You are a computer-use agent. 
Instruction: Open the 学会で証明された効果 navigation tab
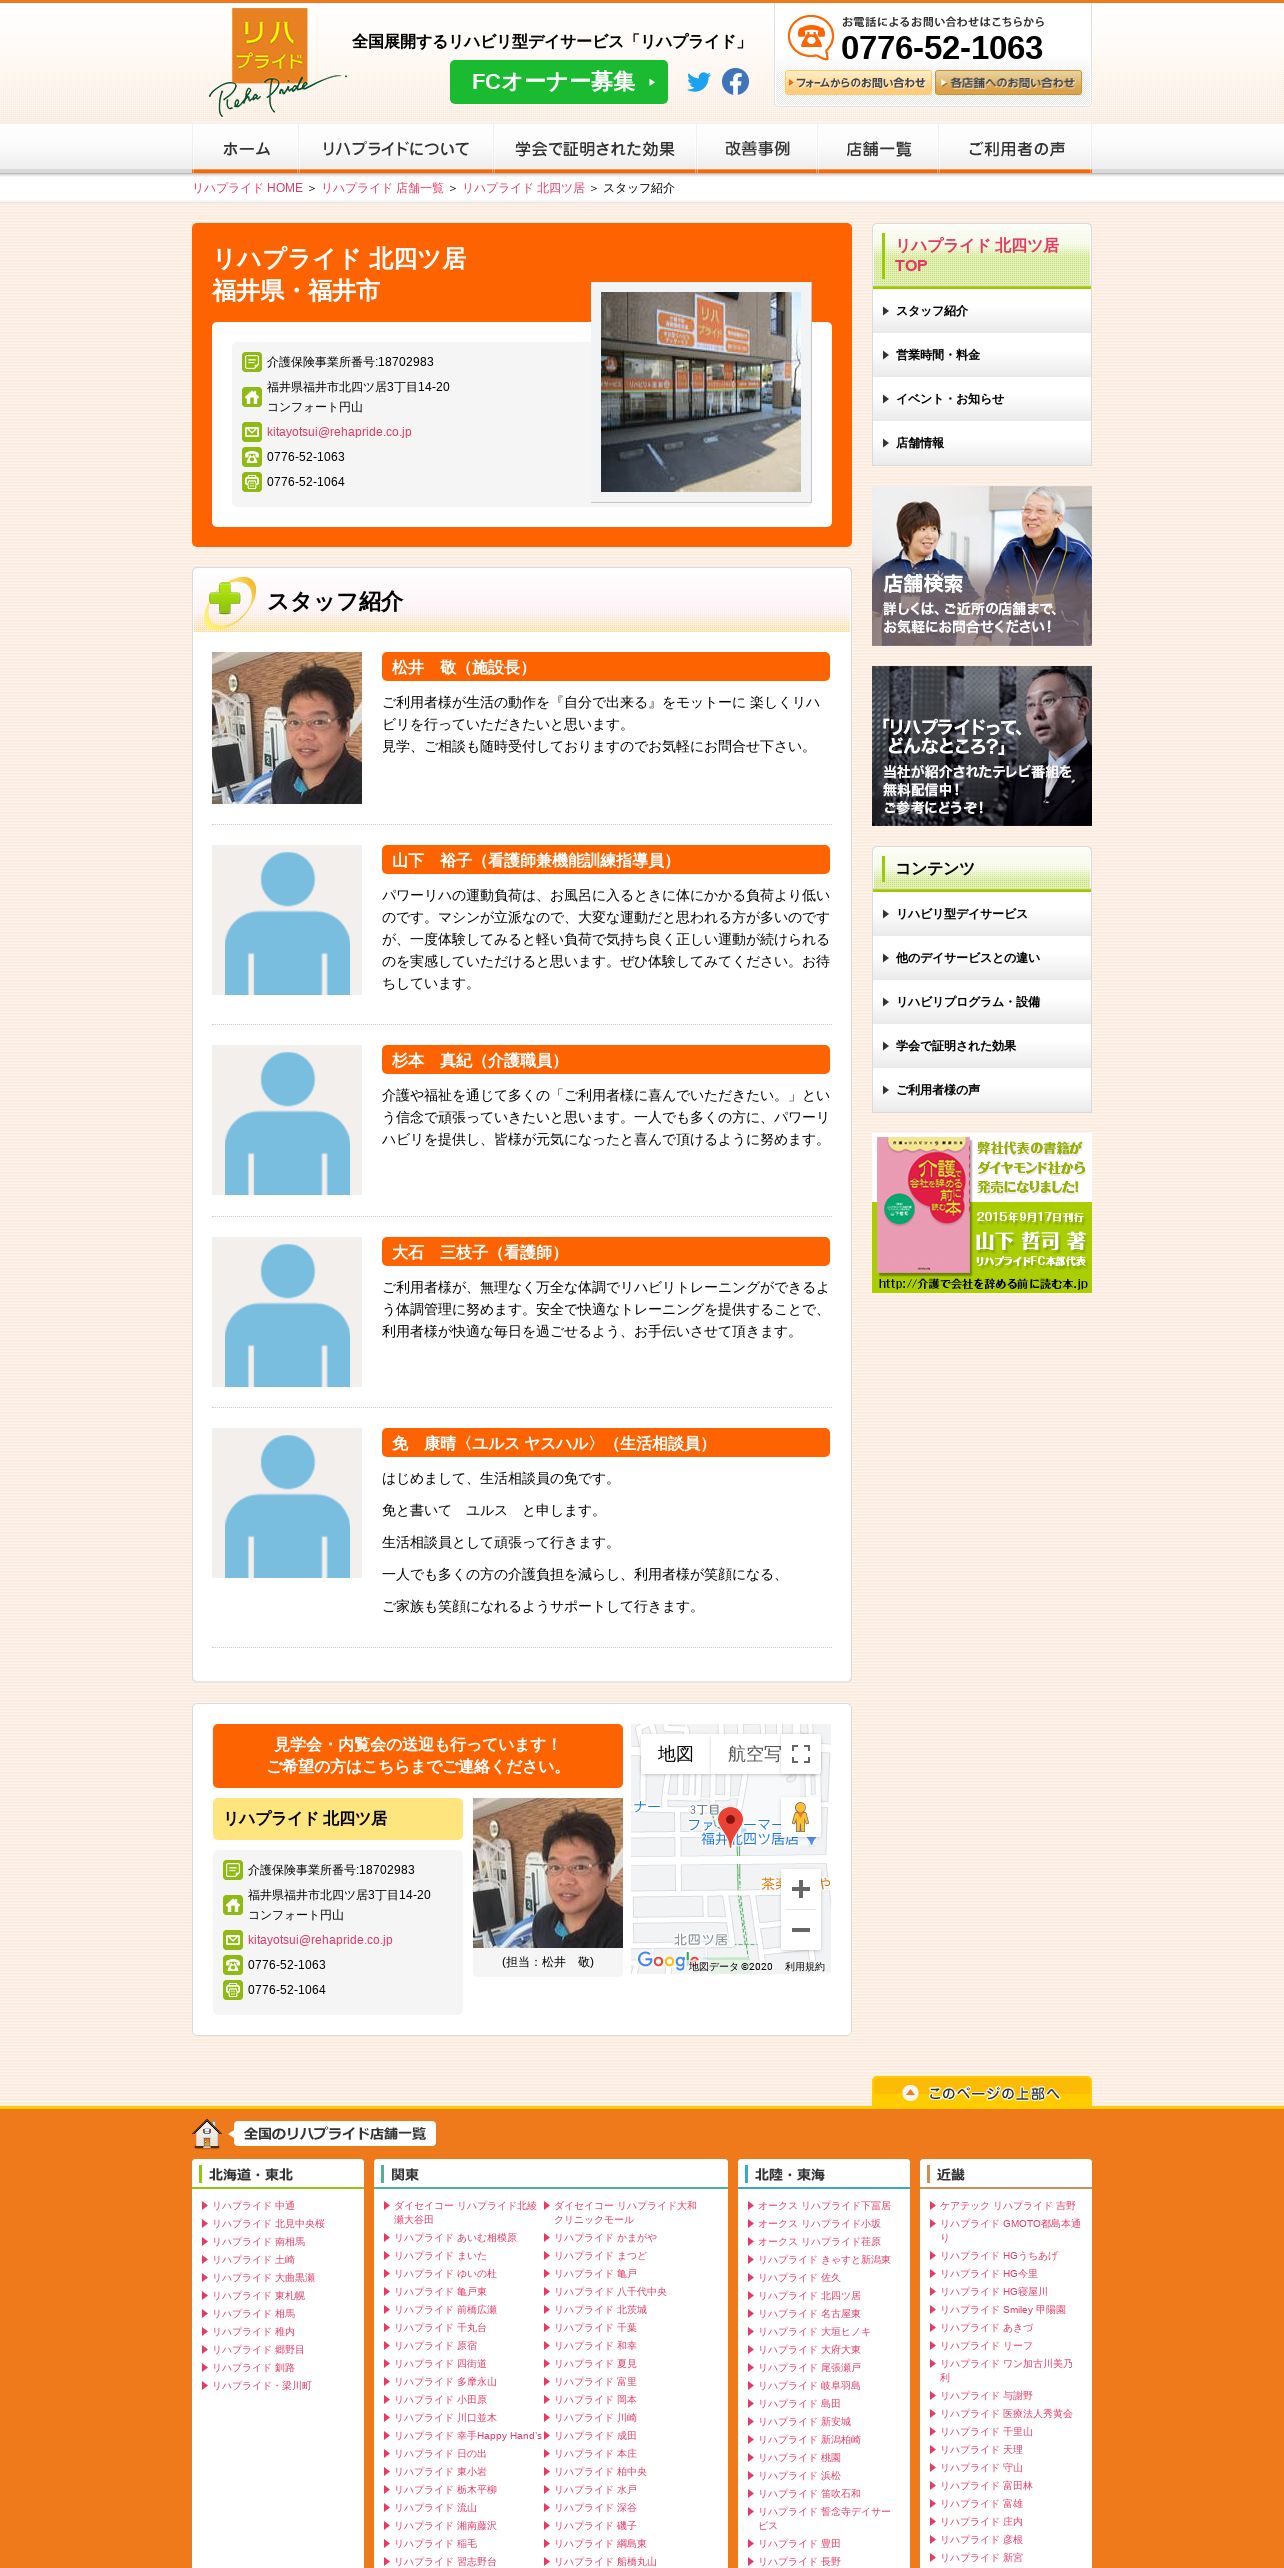[x=595, y=149]
